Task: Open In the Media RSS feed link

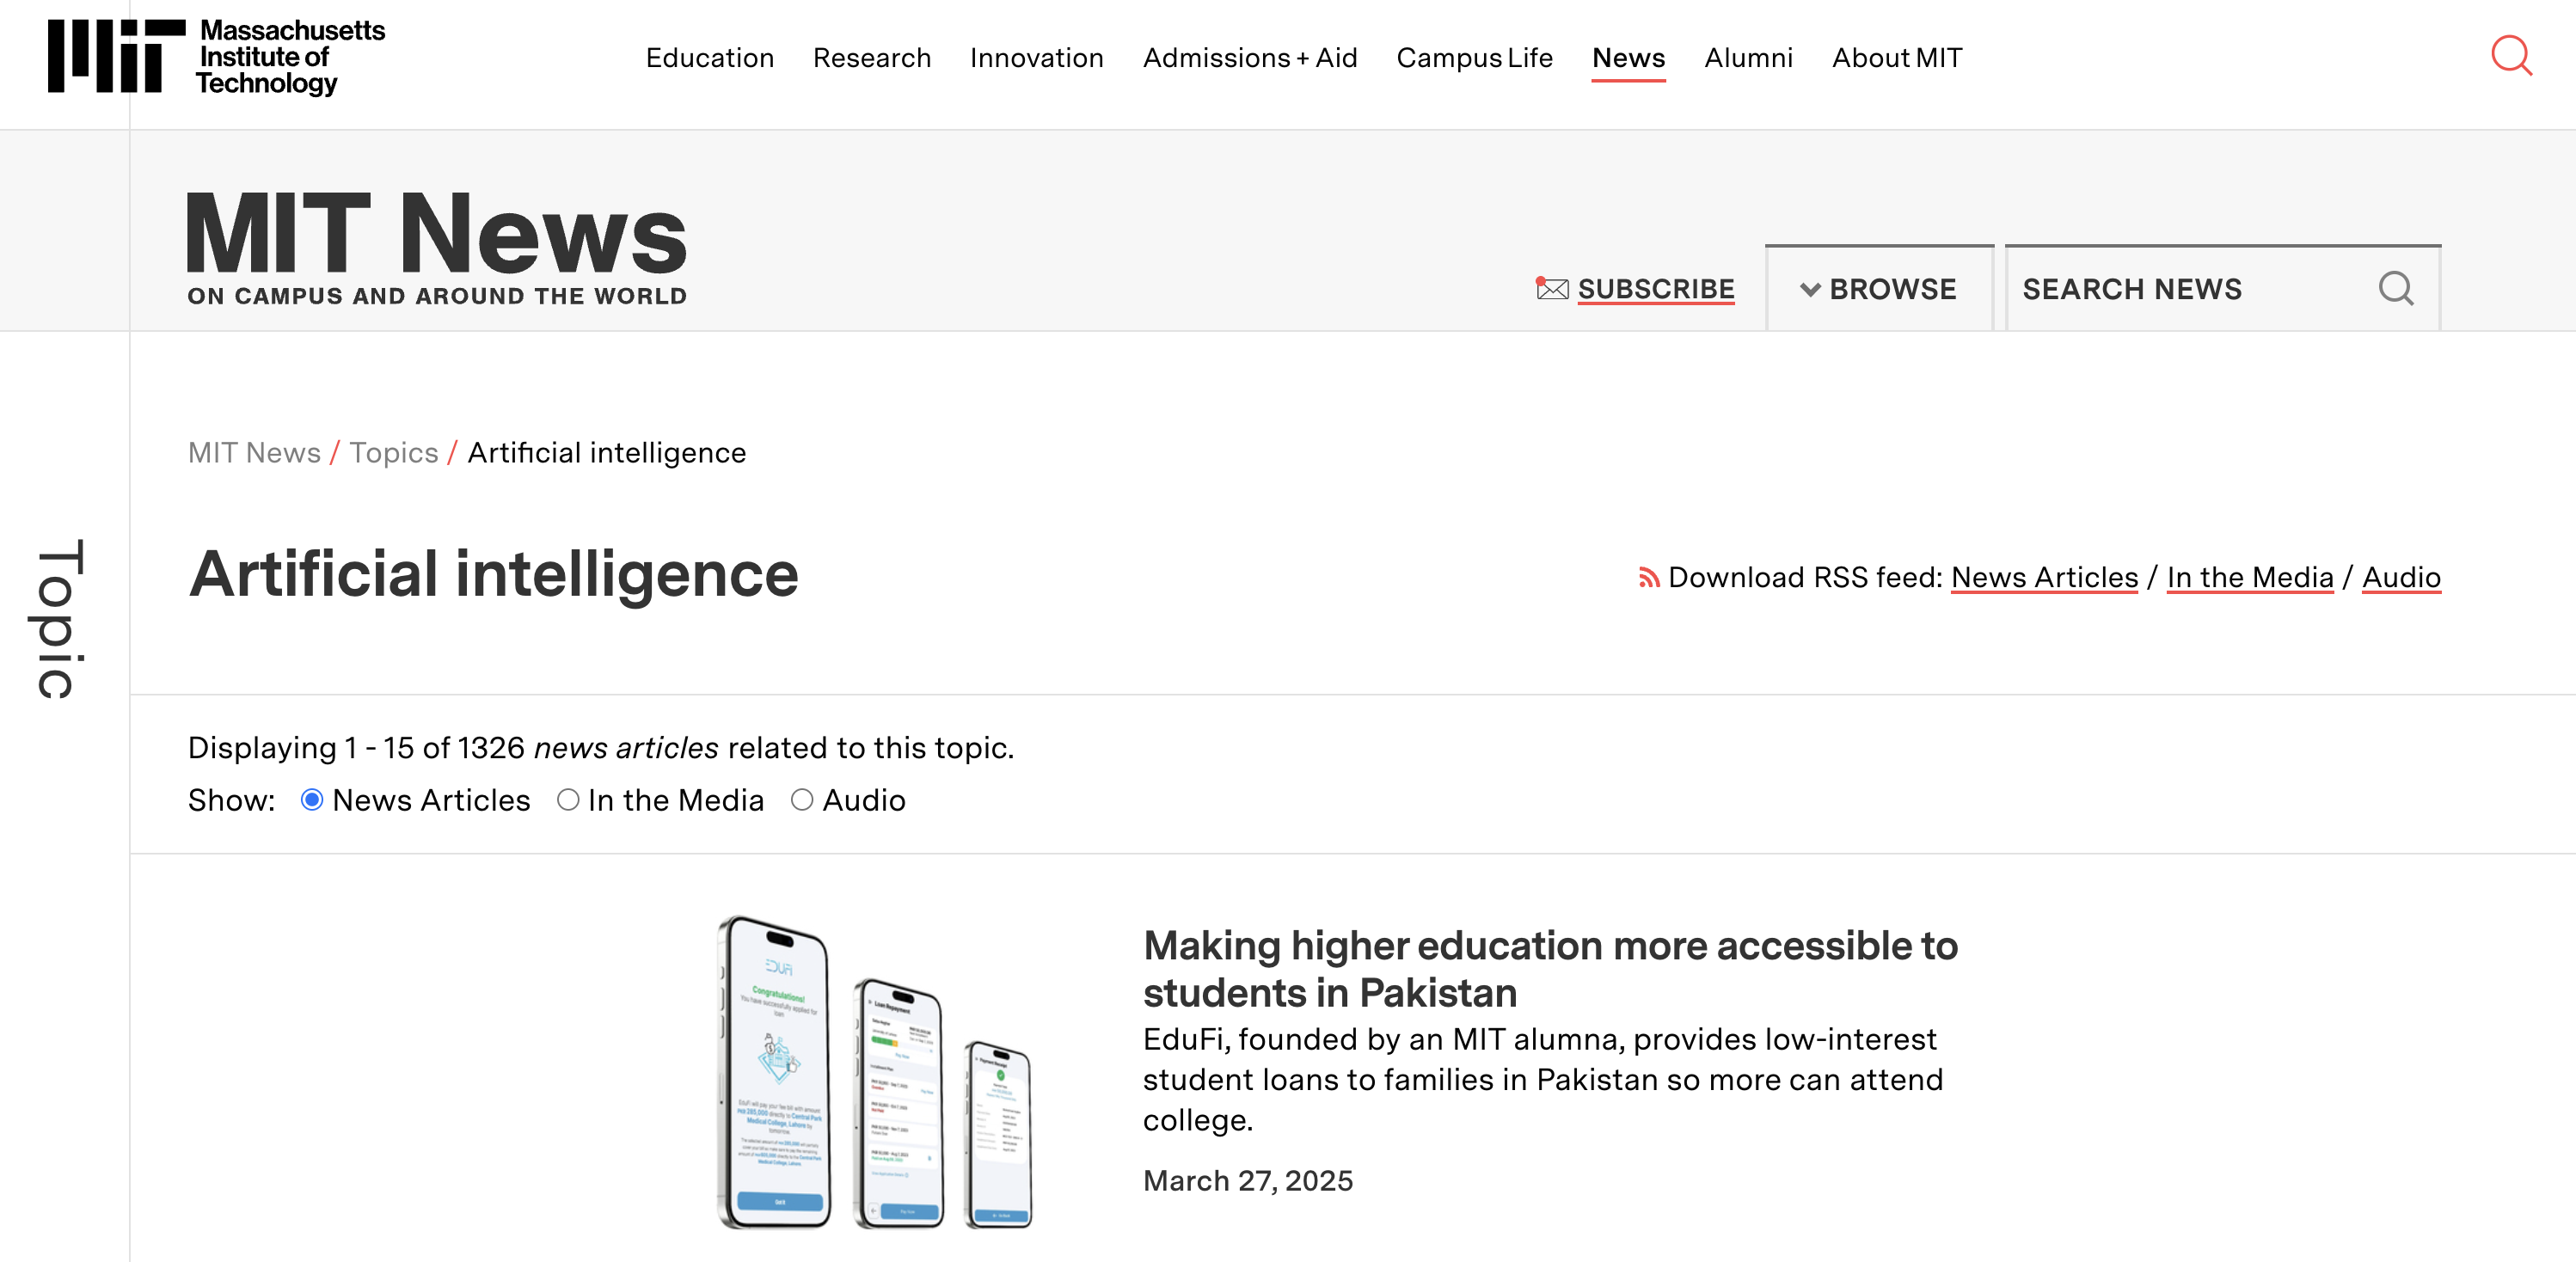Action: click(x=2249, y=577)
